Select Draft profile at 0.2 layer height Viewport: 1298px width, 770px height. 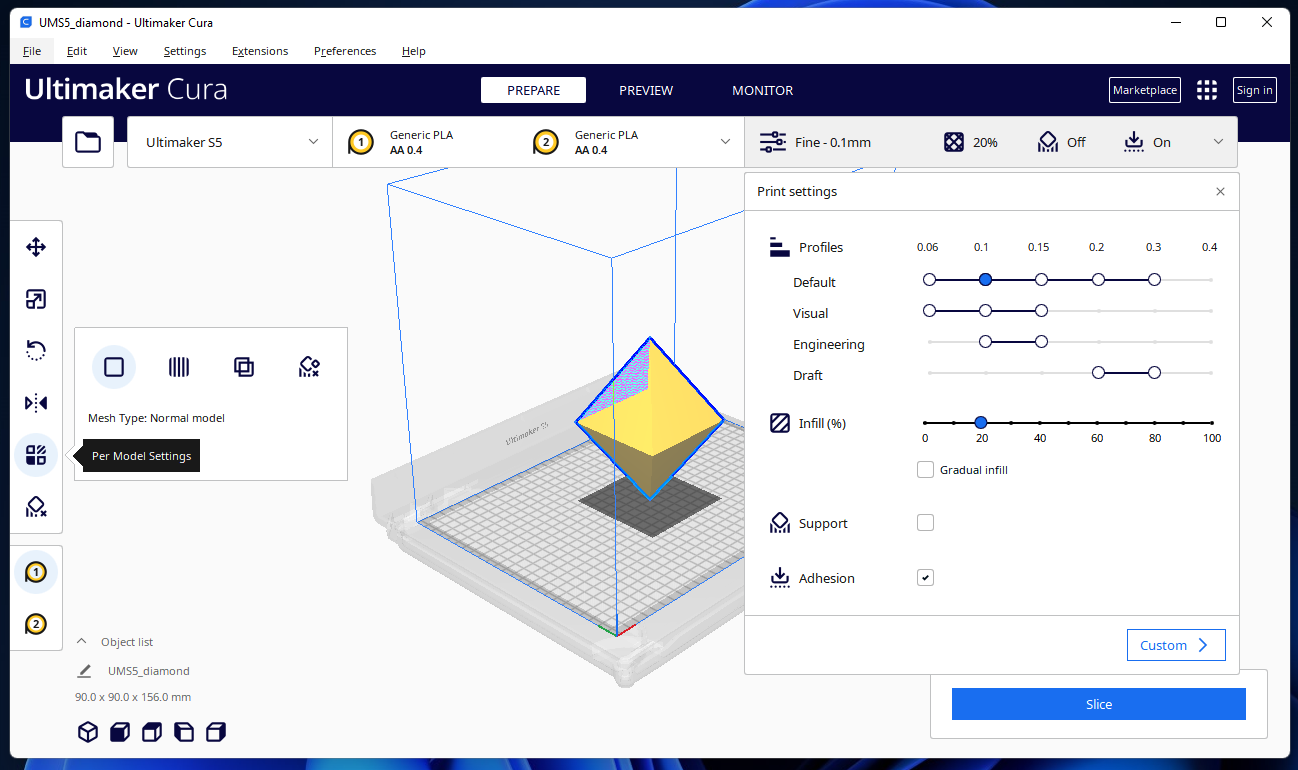[1098, 373]
